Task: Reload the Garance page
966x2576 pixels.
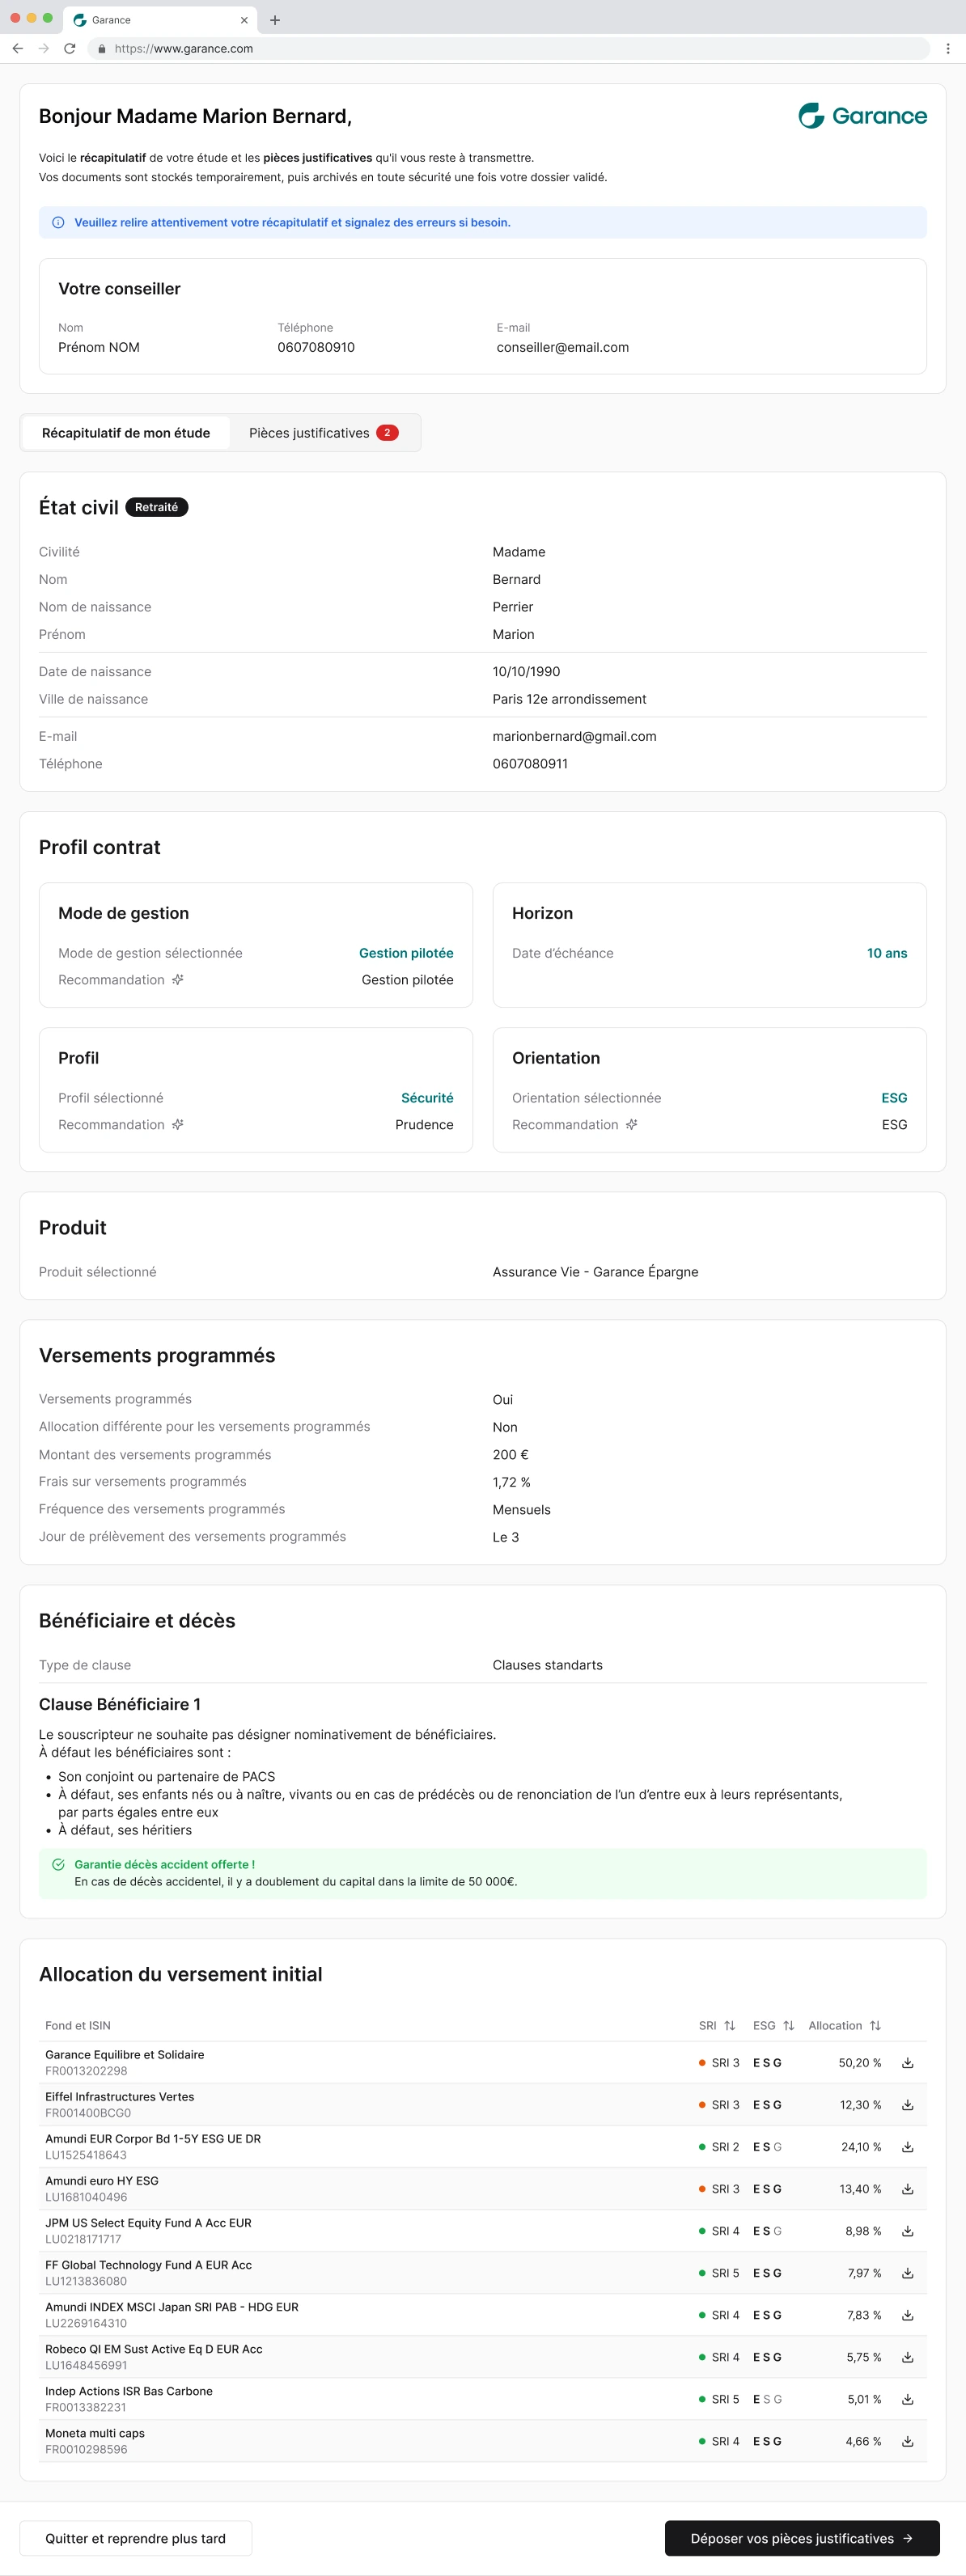Action: pyautogui.click(x=69, y=48)
